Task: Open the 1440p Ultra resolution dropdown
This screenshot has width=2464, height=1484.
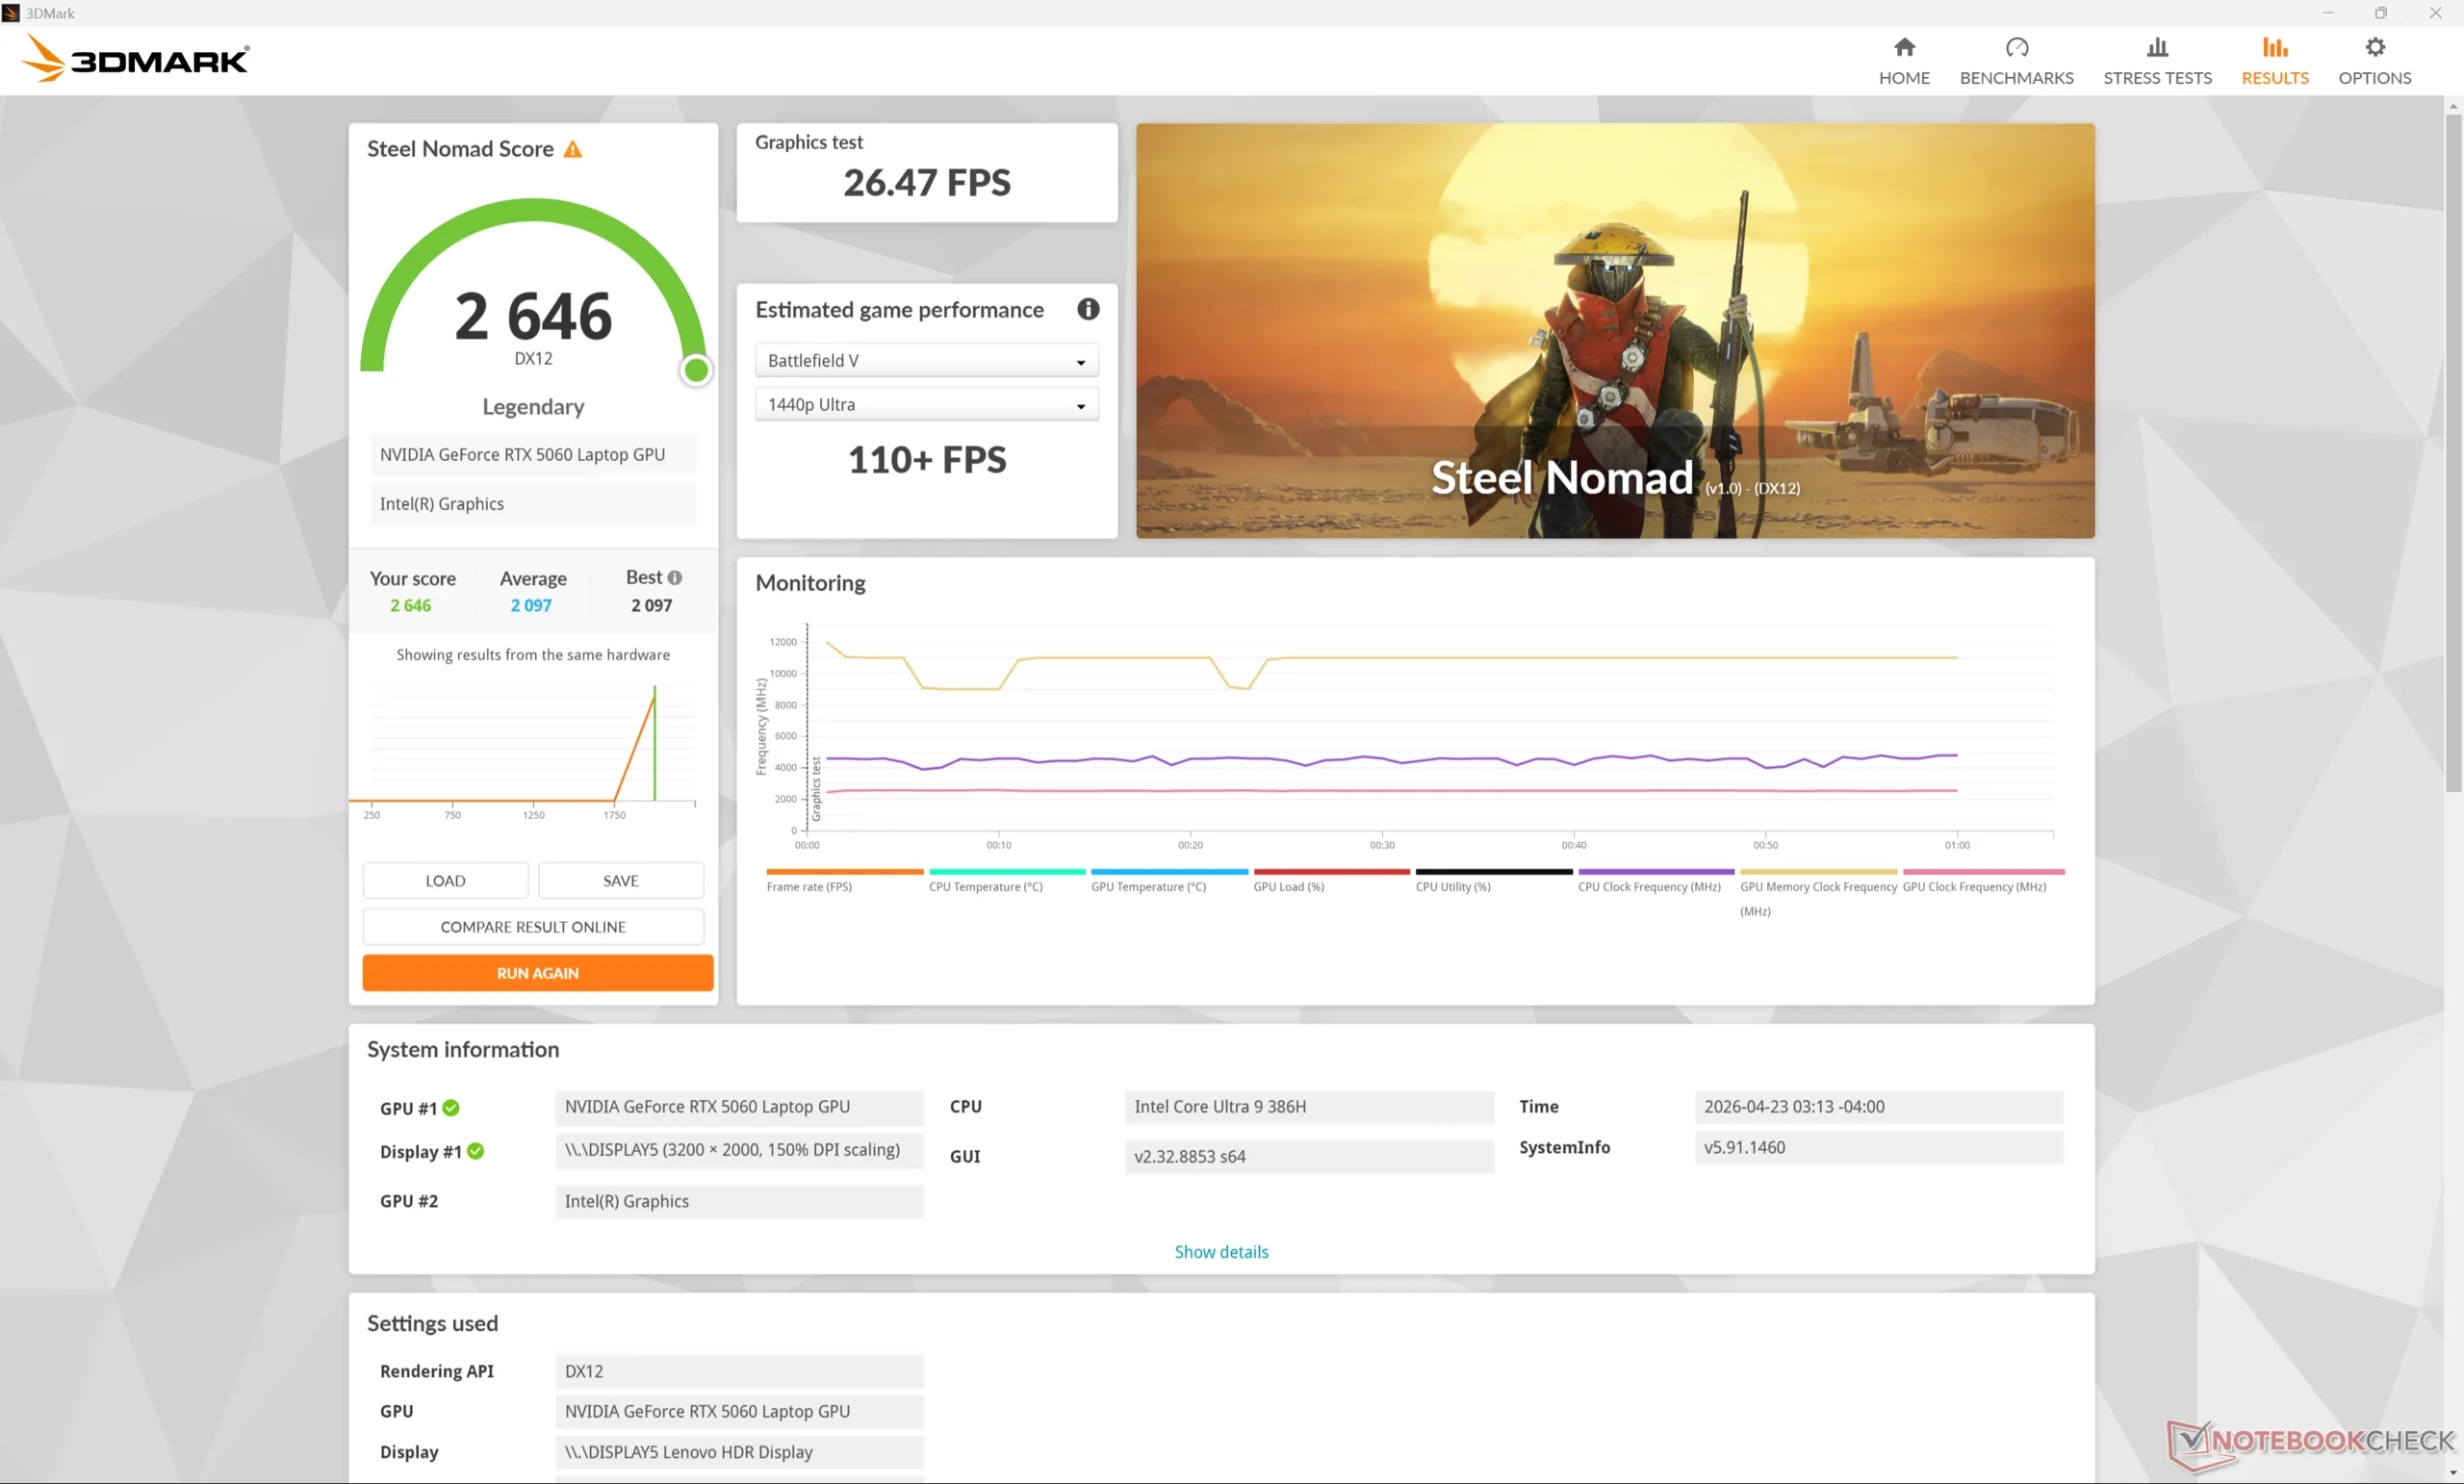Action: click(x=926, y=405)
